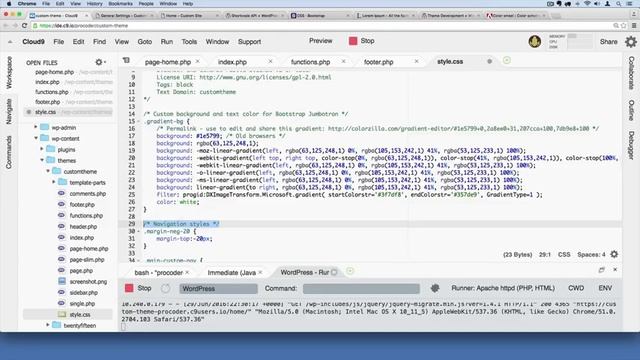
Task: Click CWD button in runner bar
Action: coord(576,288)
